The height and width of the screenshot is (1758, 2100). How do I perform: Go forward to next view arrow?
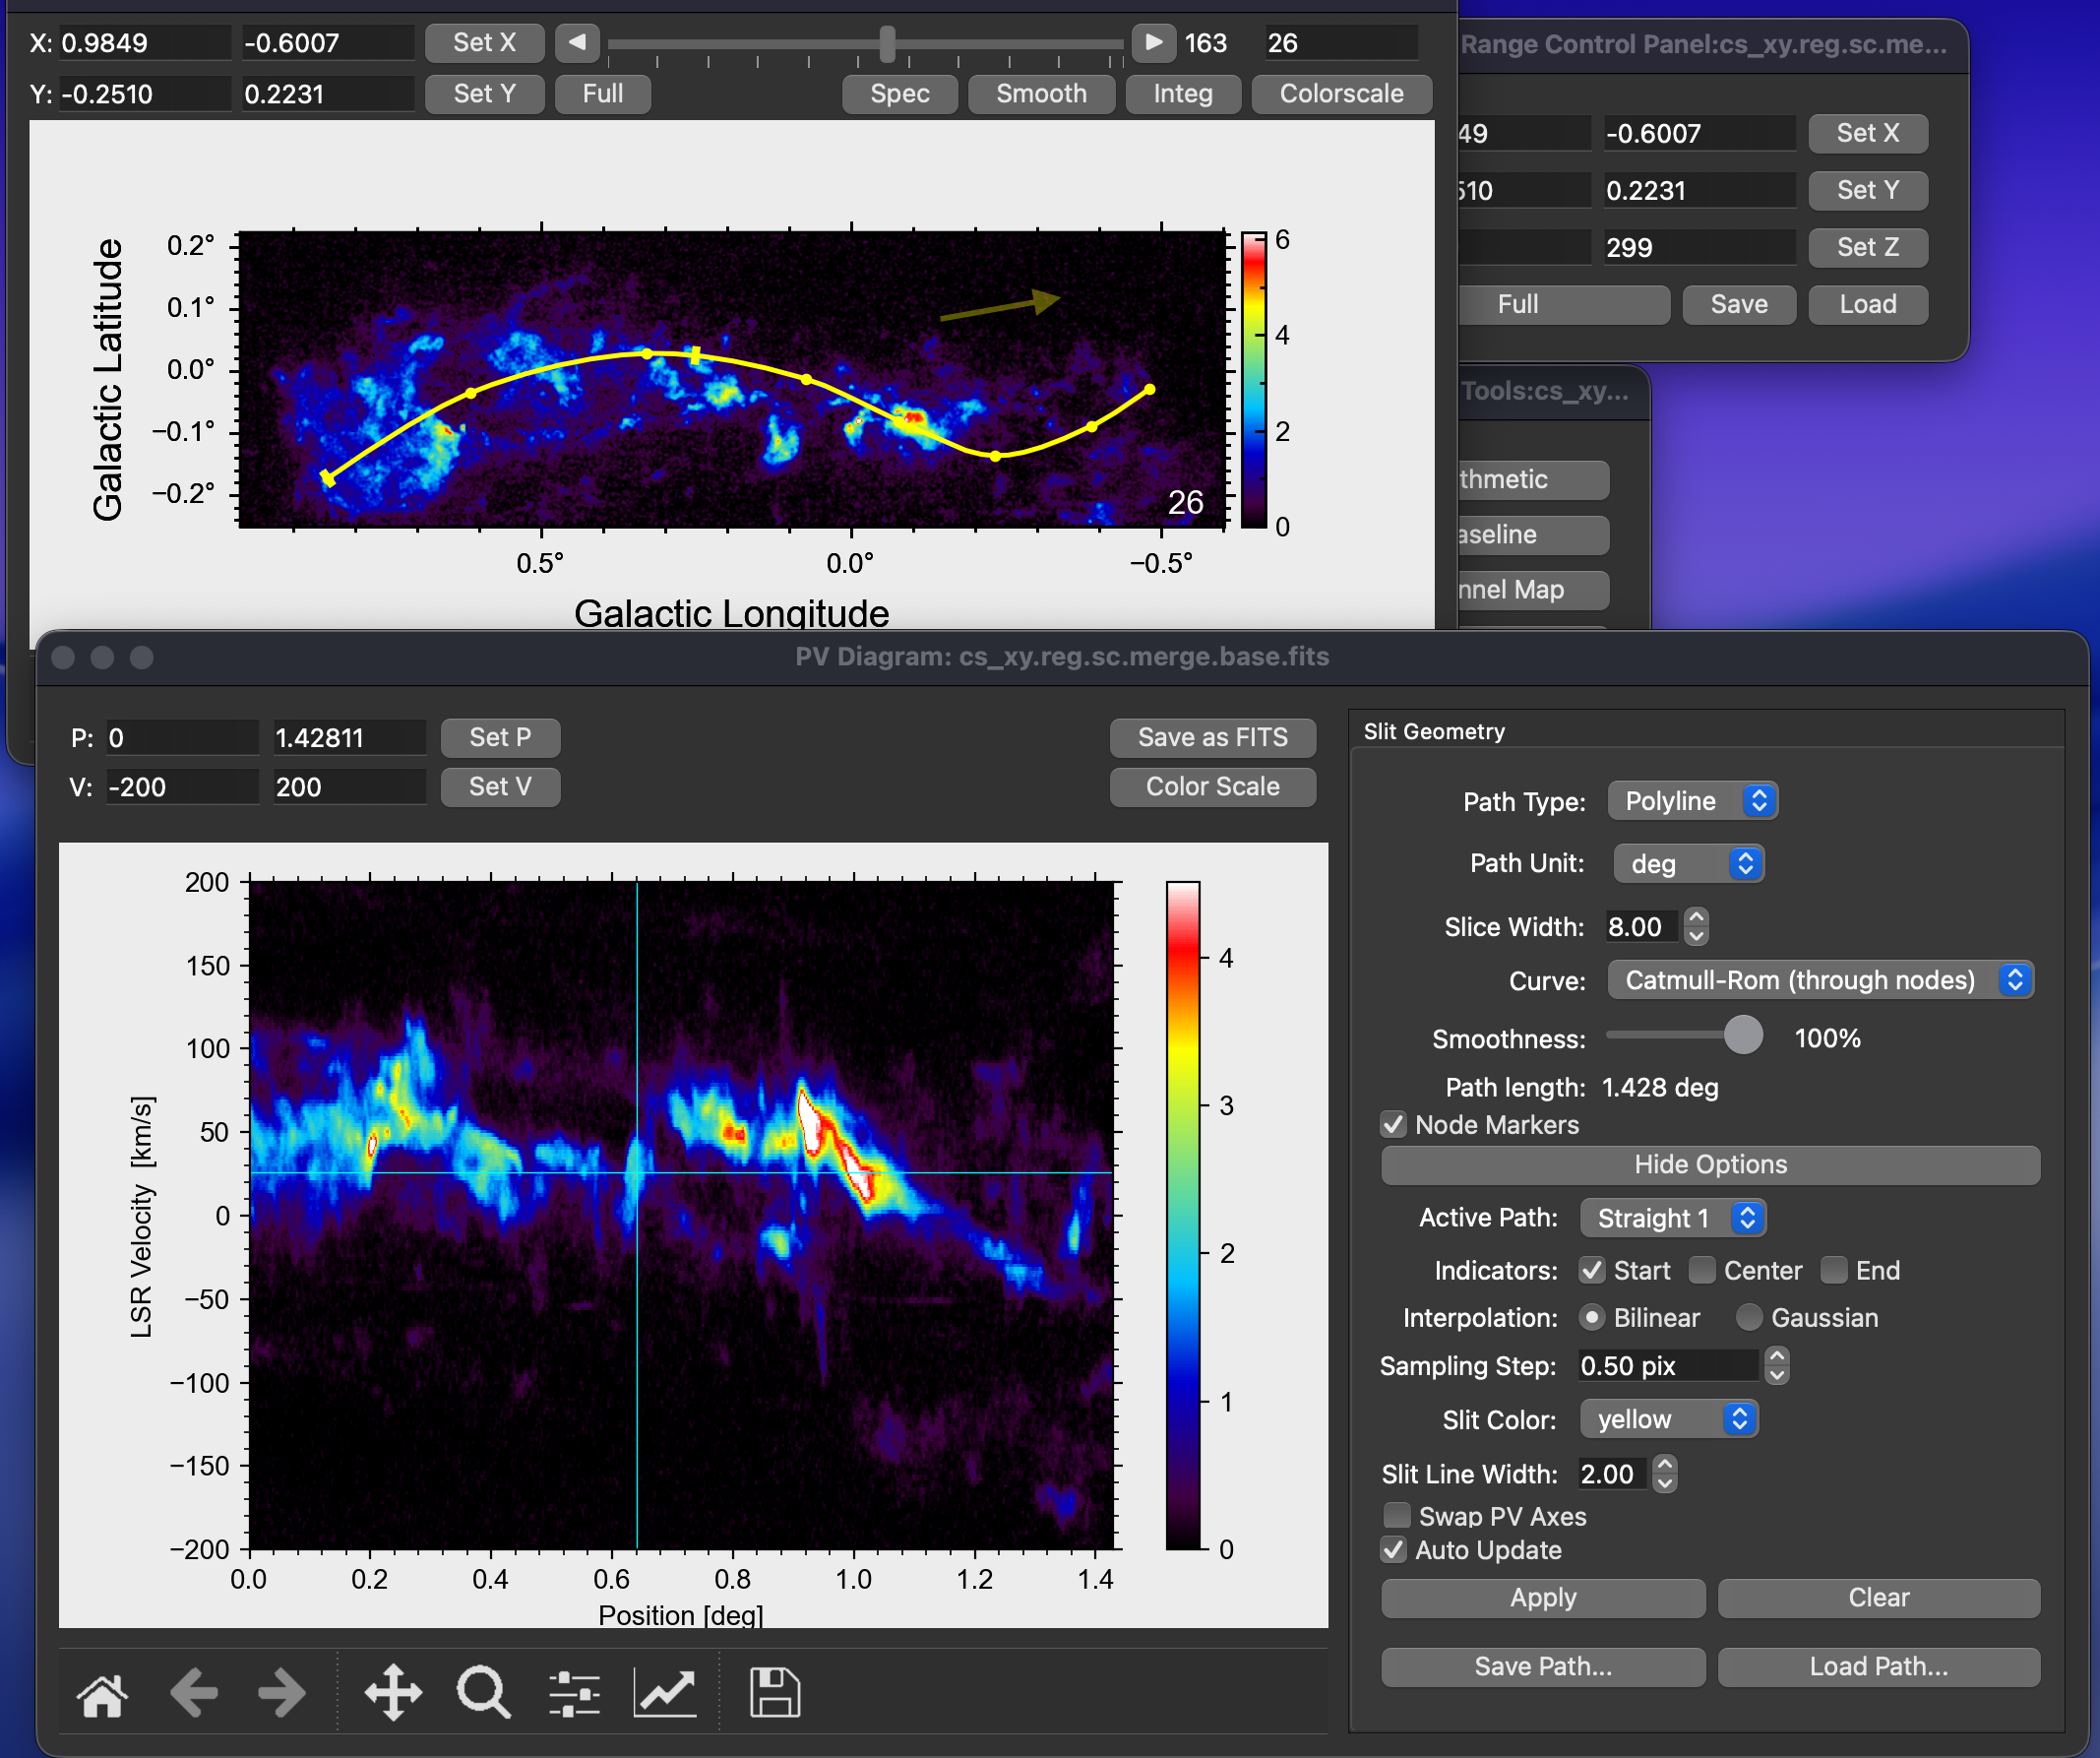tap(282, 1694)
